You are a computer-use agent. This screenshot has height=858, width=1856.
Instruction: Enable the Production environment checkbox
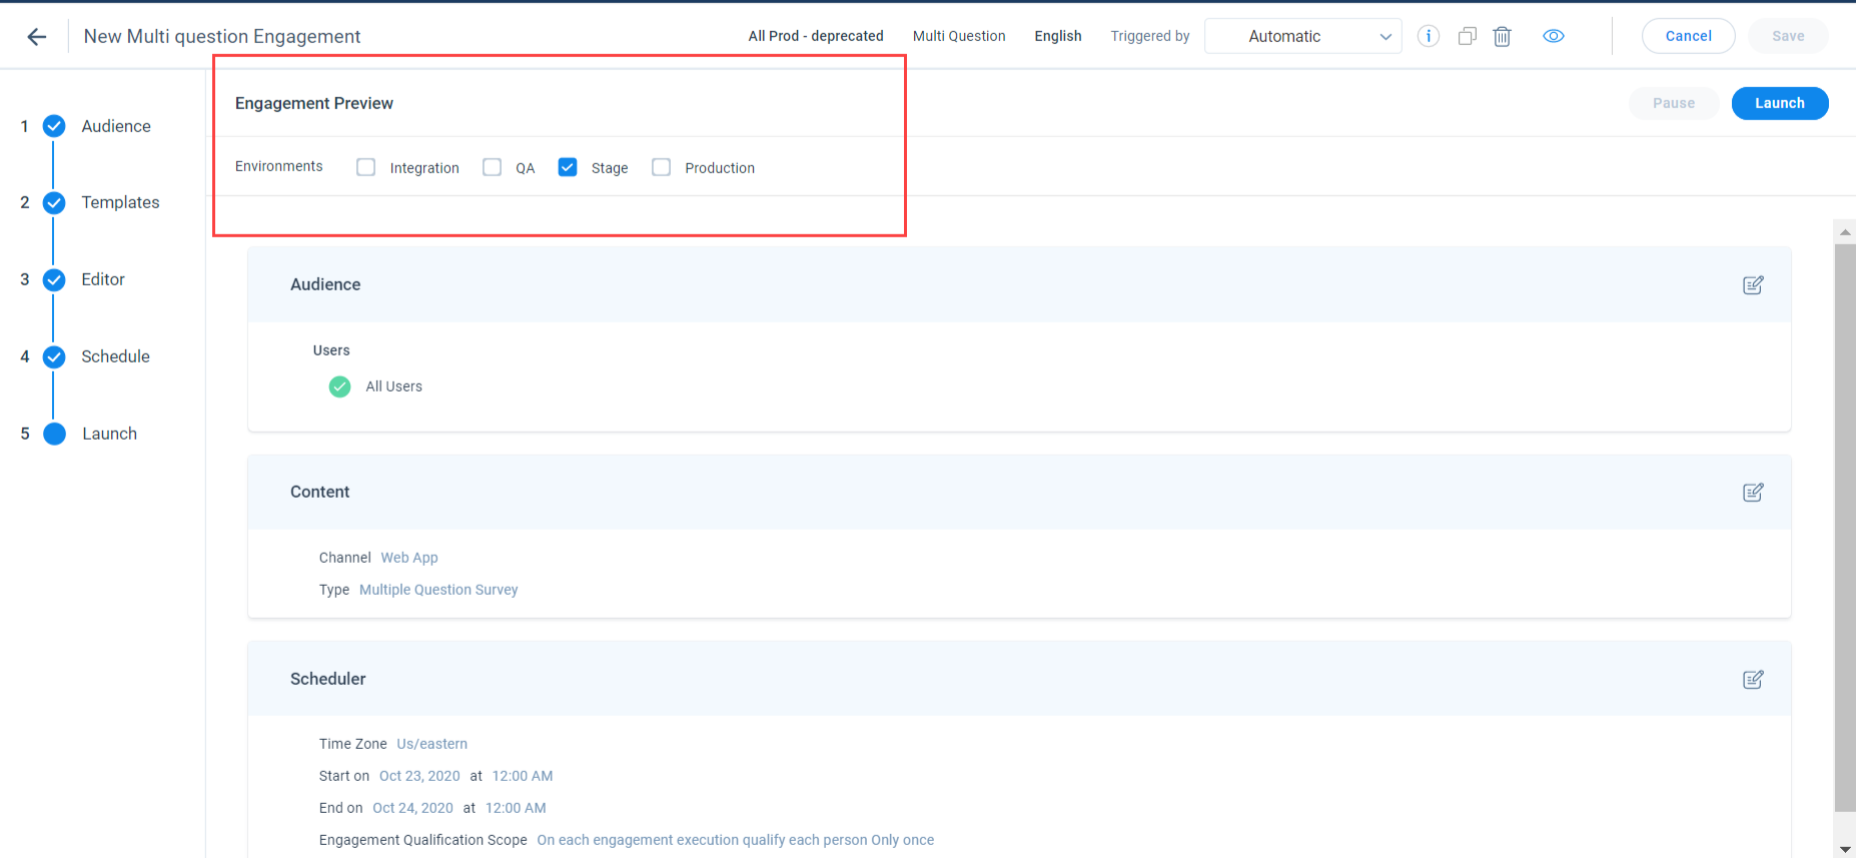pos(661,167)
